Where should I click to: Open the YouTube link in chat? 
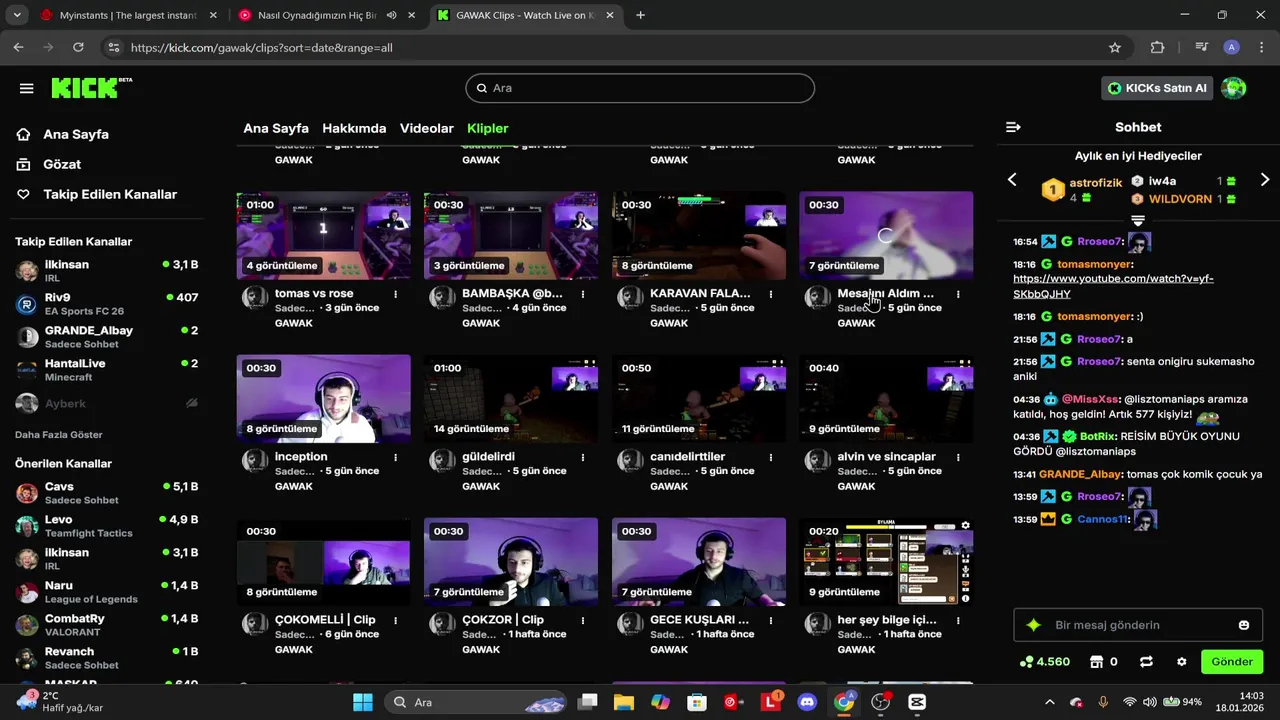[1113, 286]
